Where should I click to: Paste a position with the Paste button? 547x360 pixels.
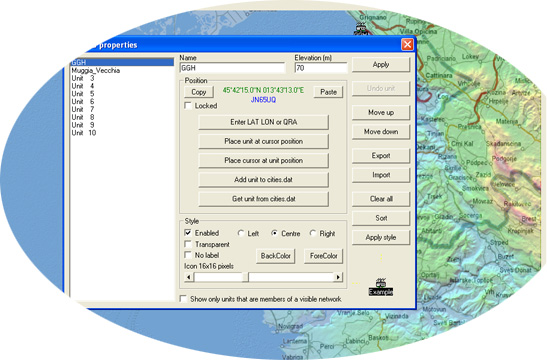(x=328, y=92)
